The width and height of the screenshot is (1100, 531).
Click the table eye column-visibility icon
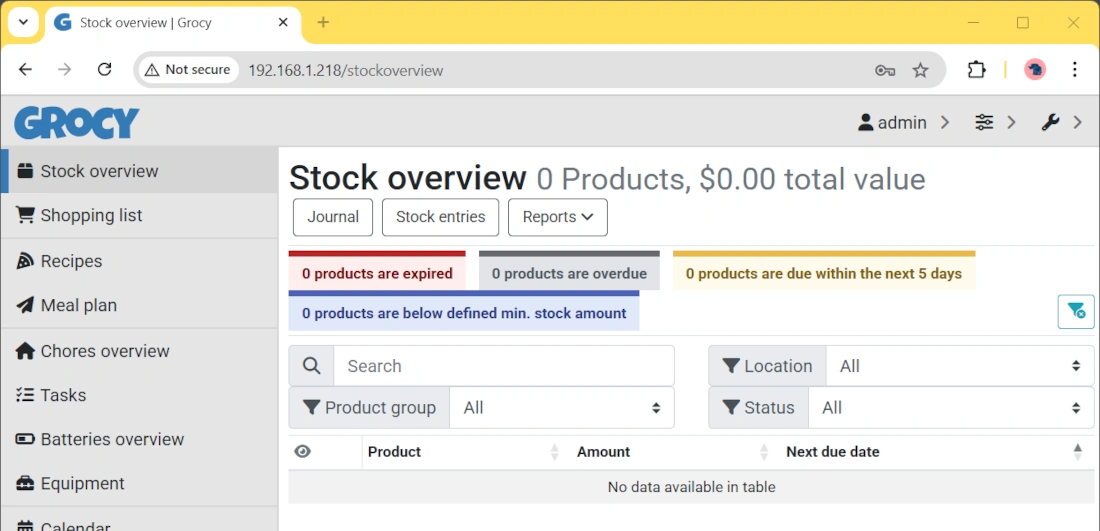(x=302, y=452)
